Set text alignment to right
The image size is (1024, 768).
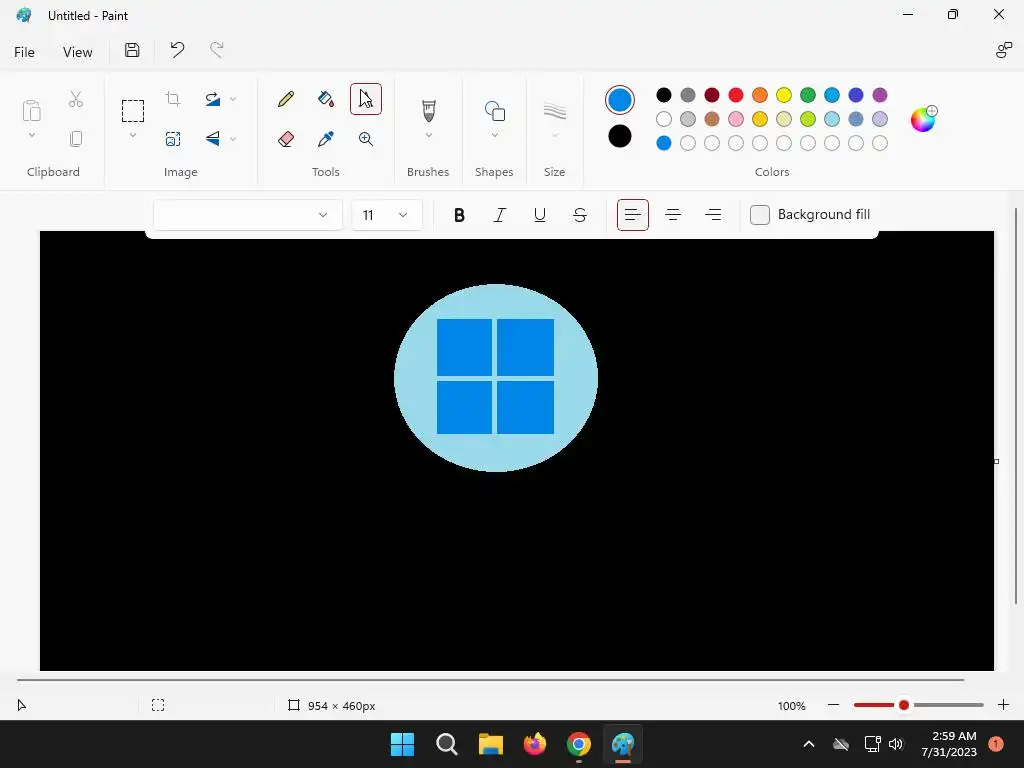[x=713, y=215]
